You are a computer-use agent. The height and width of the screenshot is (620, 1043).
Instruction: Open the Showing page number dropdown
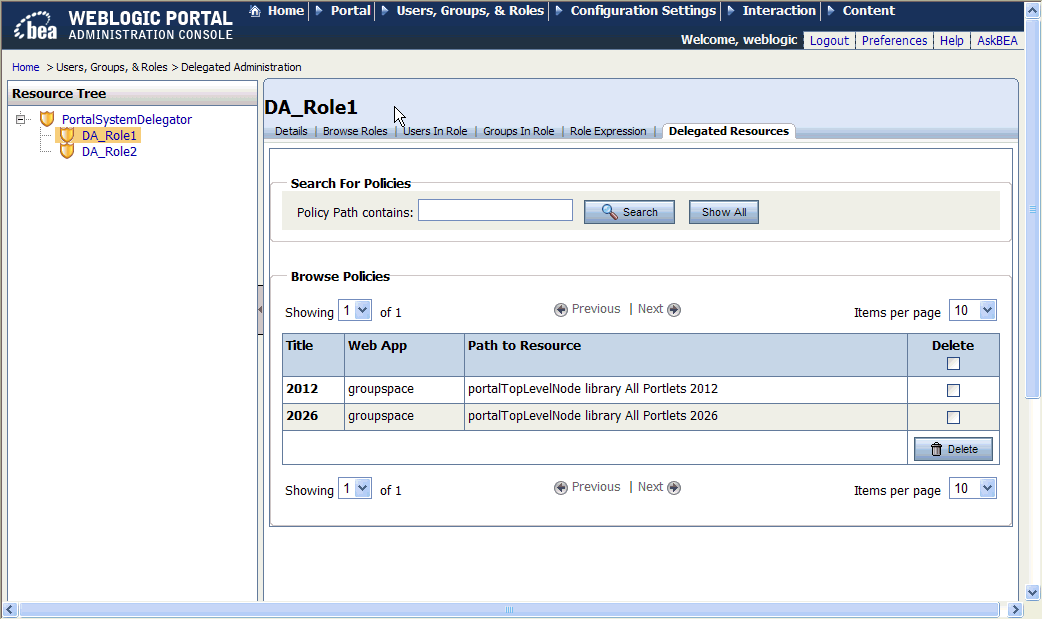(x=354, y=311)
